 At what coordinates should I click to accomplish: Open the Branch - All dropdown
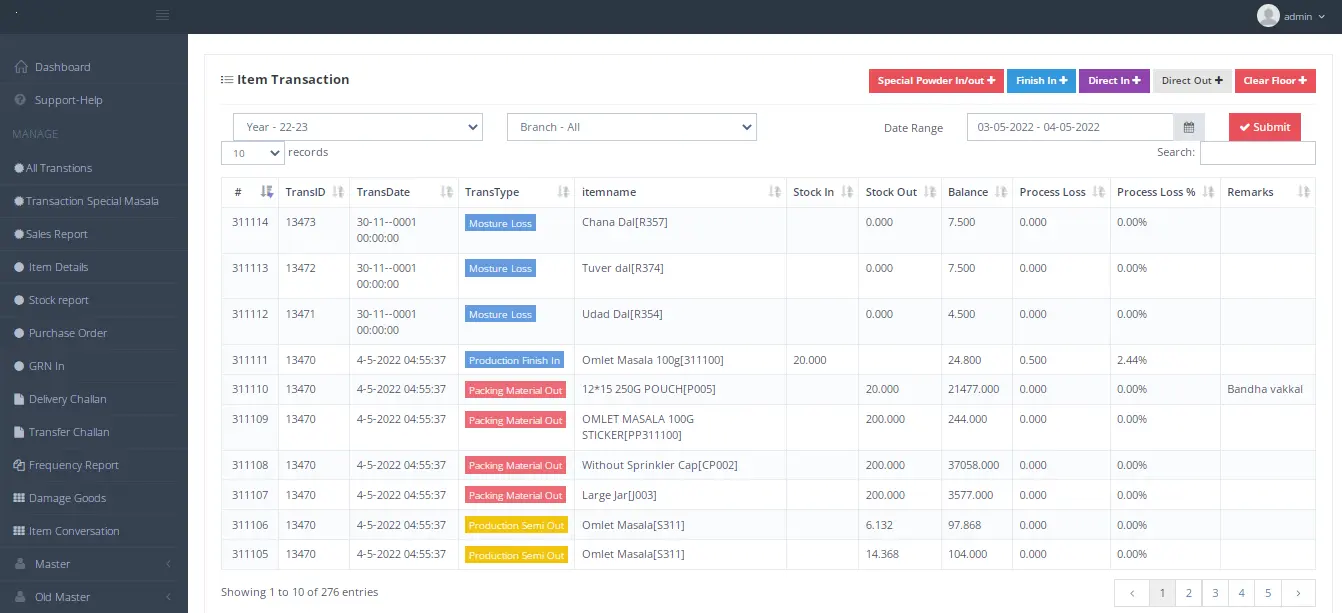[632, 127]
